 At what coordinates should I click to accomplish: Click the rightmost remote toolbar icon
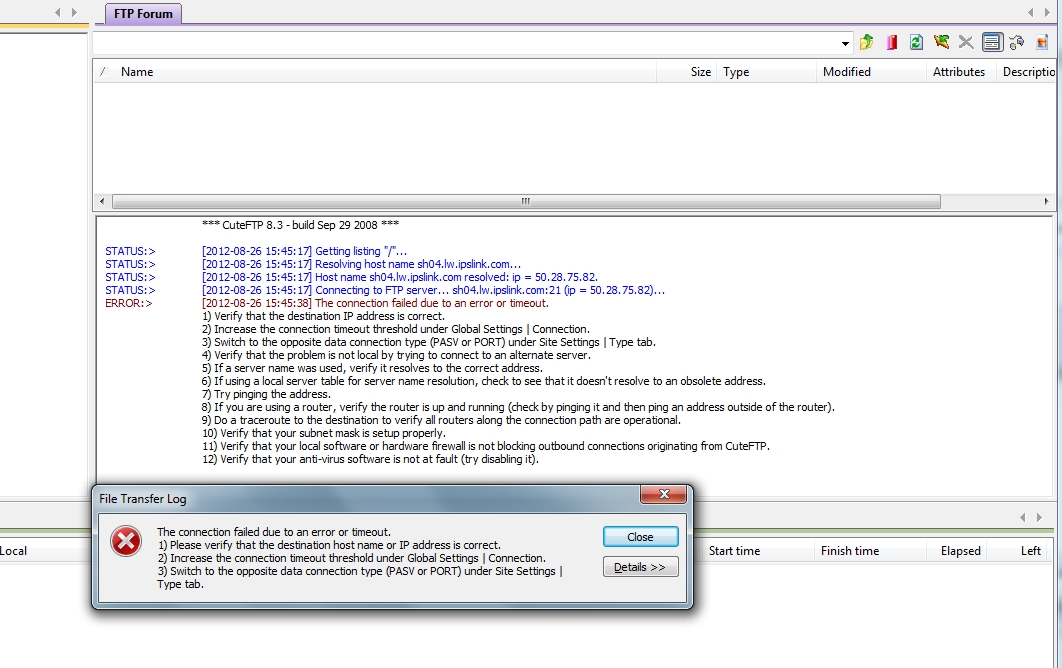click(x=1042, y=42)
